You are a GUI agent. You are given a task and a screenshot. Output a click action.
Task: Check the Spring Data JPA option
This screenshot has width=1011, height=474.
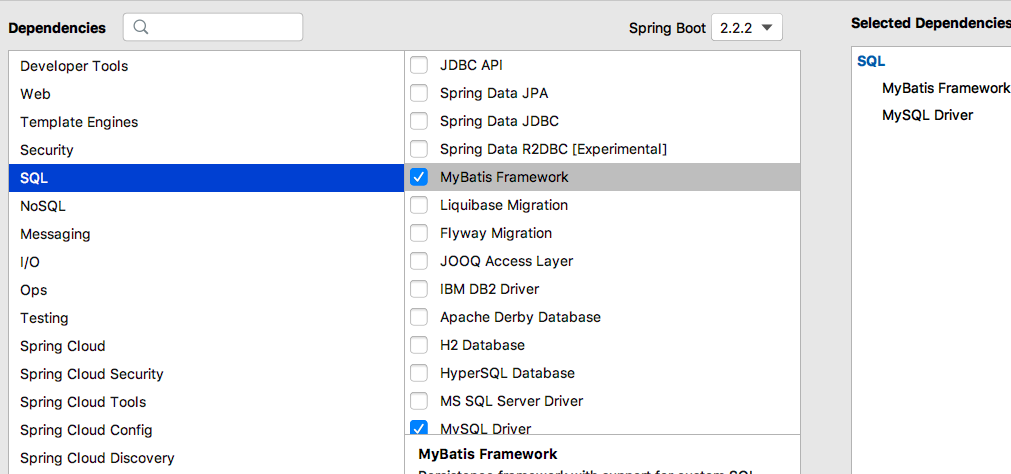pos(419,93)
